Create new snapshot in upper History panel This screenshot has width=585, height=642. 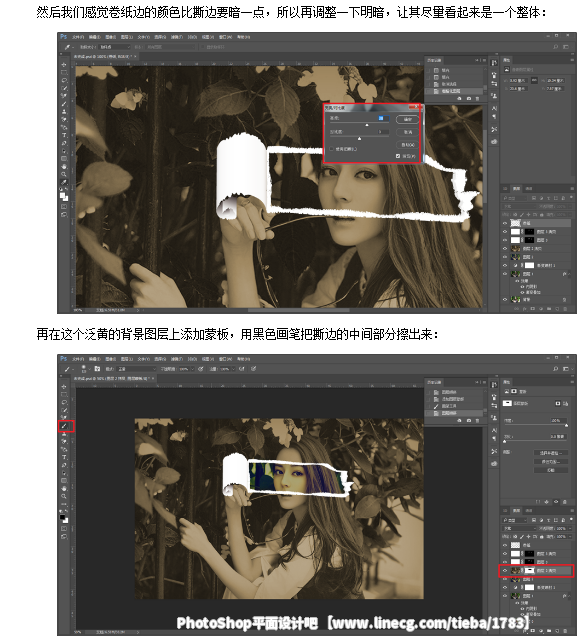pyautogui.click(x=469, y=99)
